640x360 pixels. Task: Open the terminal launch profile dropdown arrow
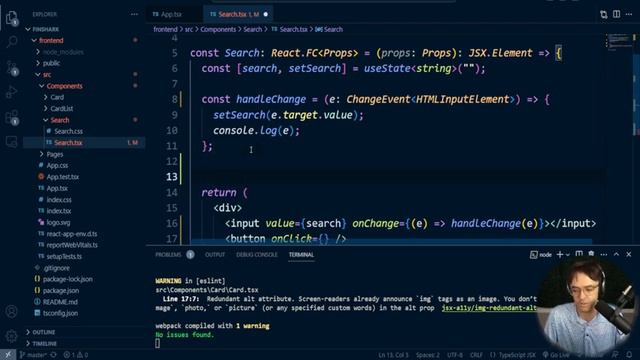(x=568, y=255)
